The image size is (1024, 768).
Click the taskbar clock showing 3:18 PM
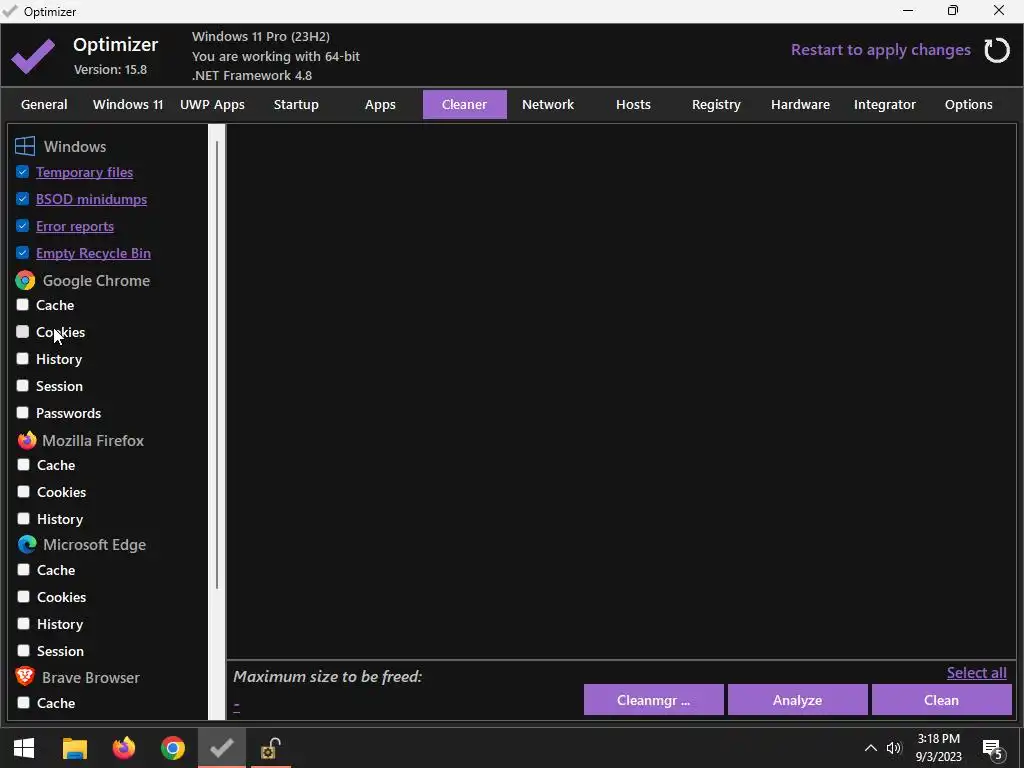point(938,748)
